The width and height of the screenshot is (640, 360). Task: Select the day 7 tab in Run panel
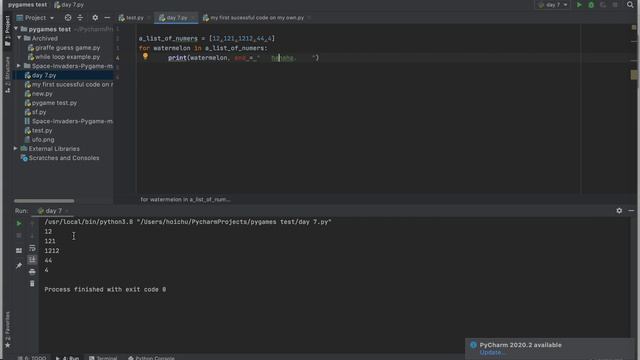click(x=53, y=211)
